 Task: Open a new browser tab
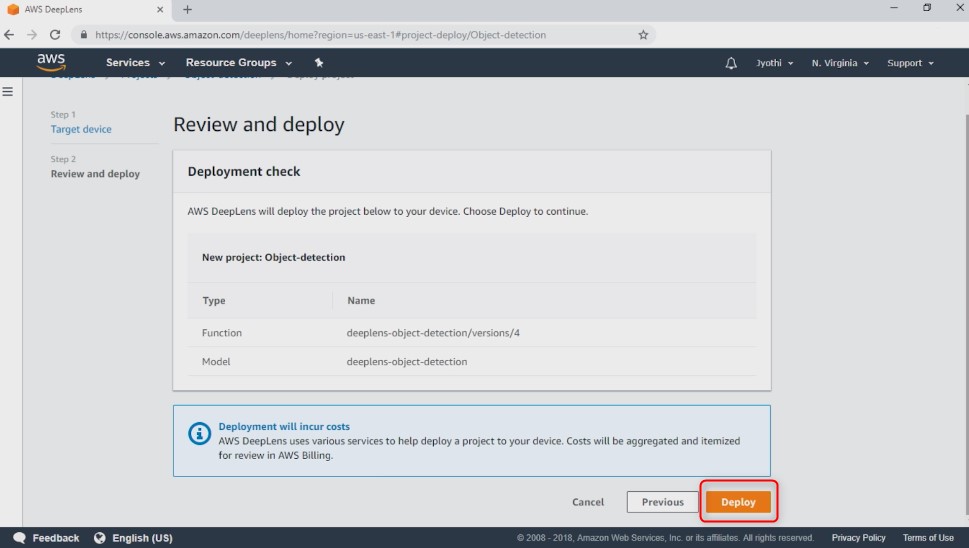point(187,9)
